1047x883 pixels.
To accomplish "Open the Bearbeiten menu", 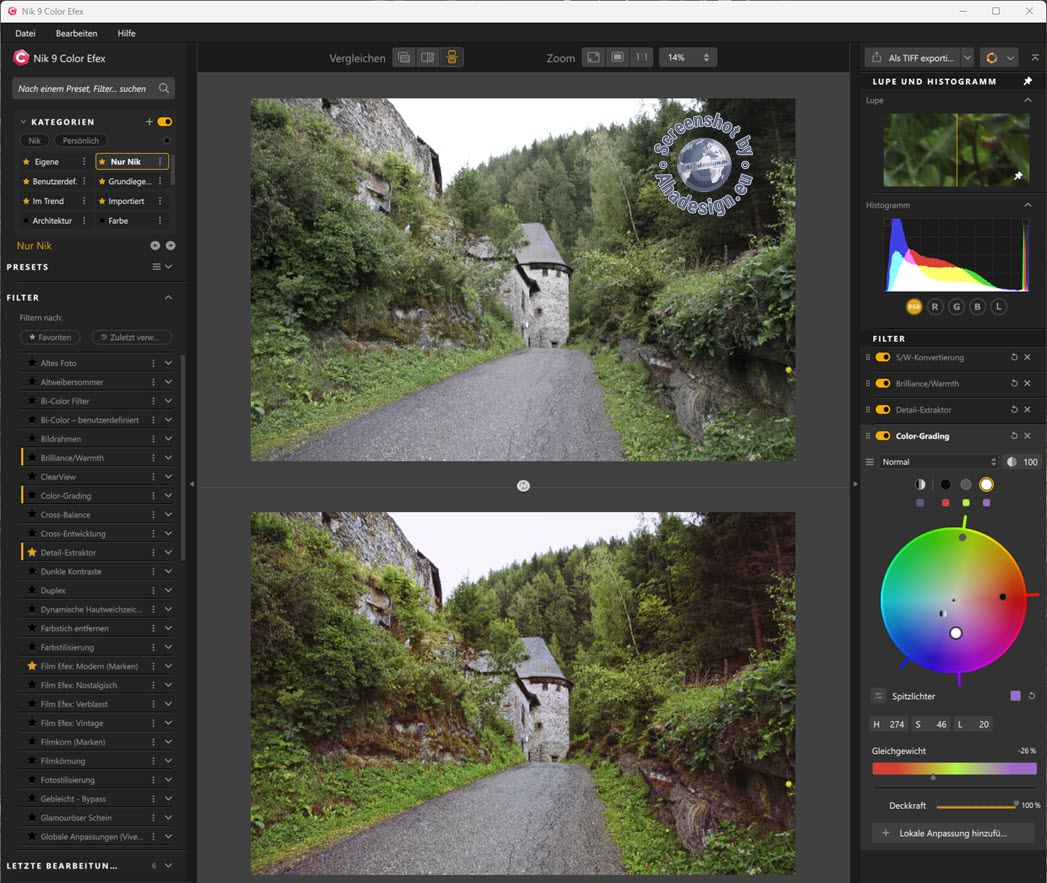I will point(76,33).
